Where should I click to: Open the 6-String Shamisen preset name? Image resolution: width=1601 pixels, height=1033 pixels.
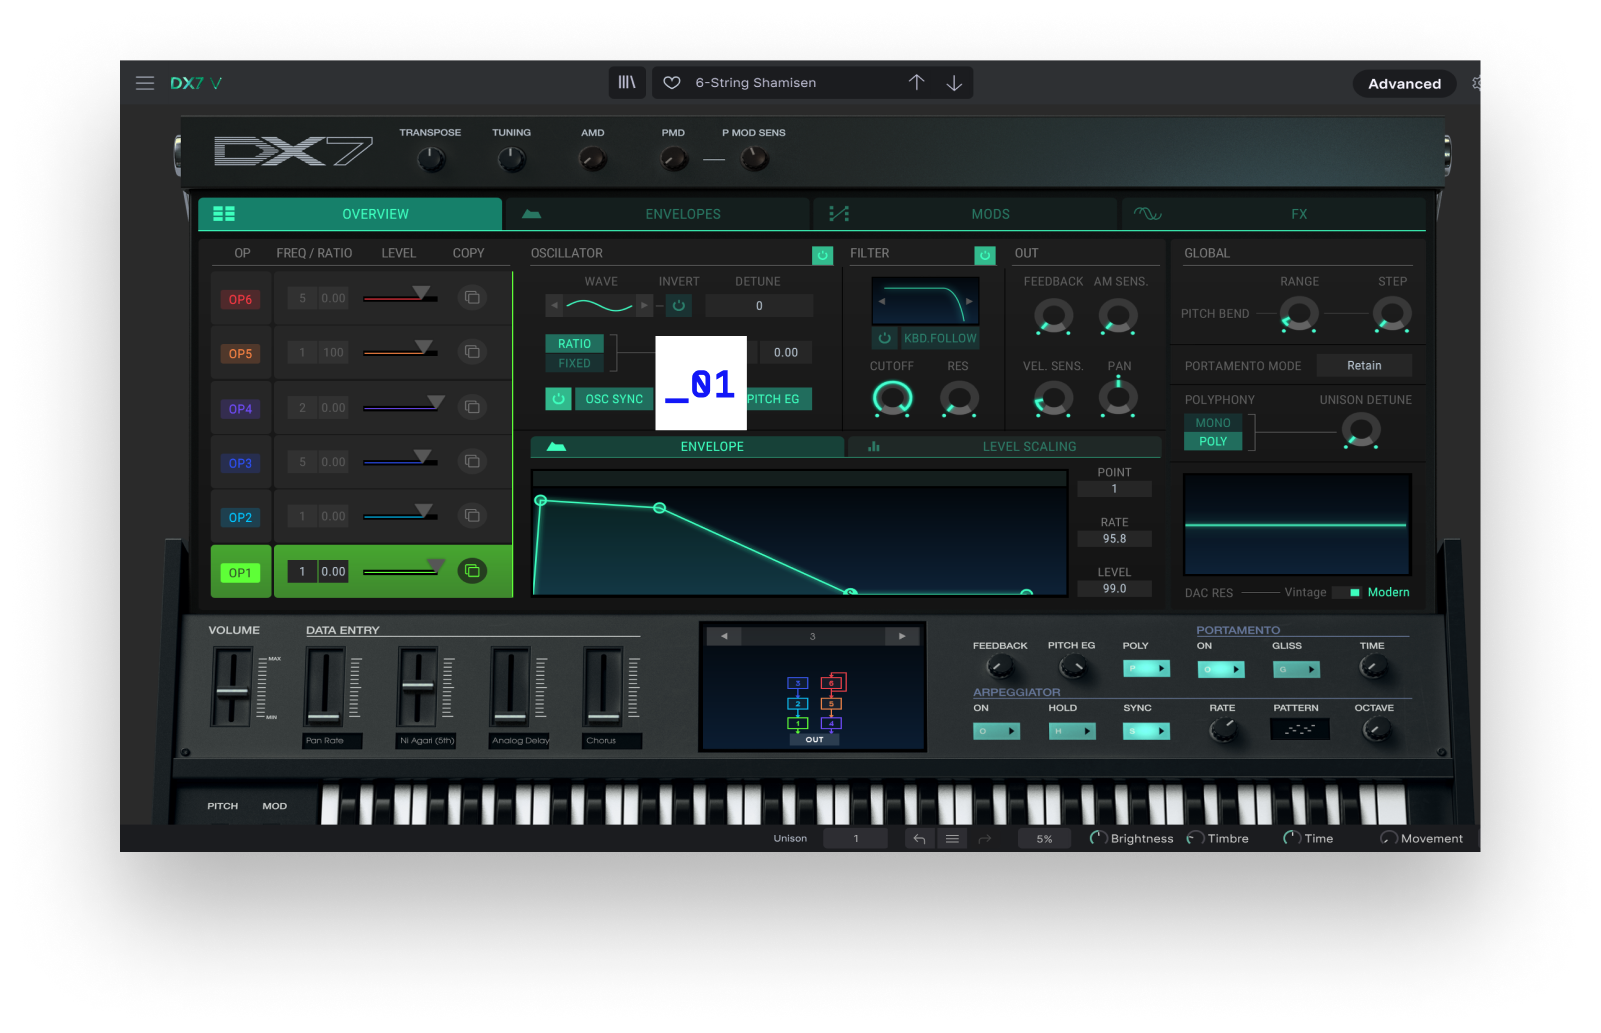click(756, 83)
